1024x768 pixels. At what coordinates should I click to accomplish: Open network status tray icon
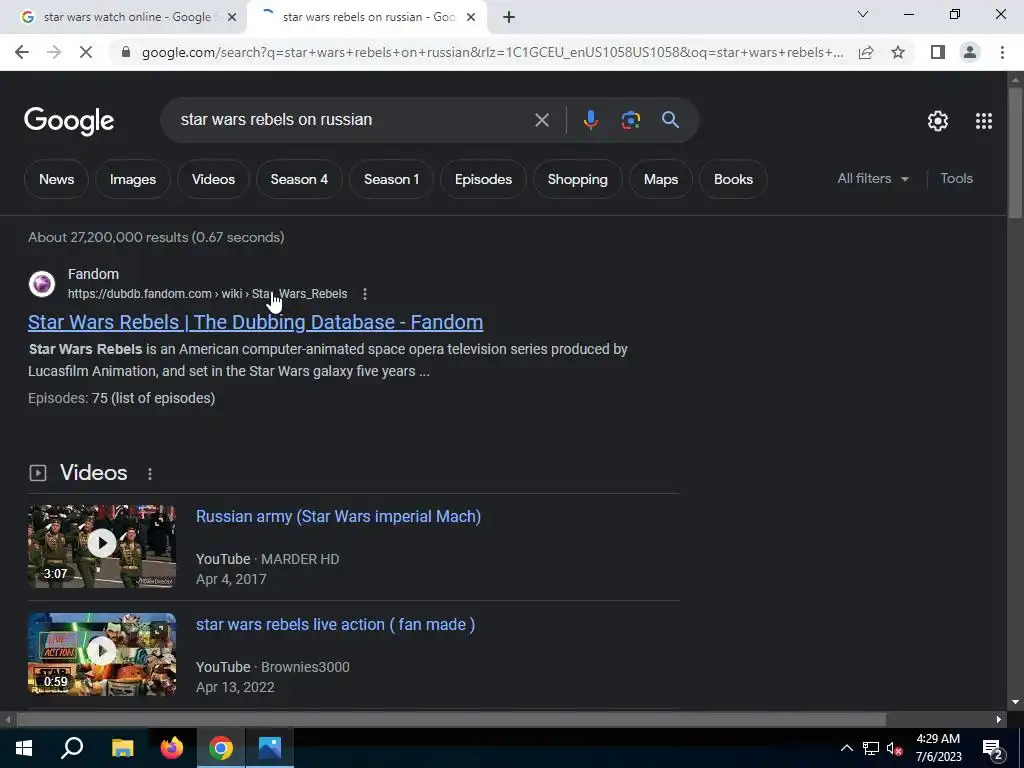[x=871, y=748]
